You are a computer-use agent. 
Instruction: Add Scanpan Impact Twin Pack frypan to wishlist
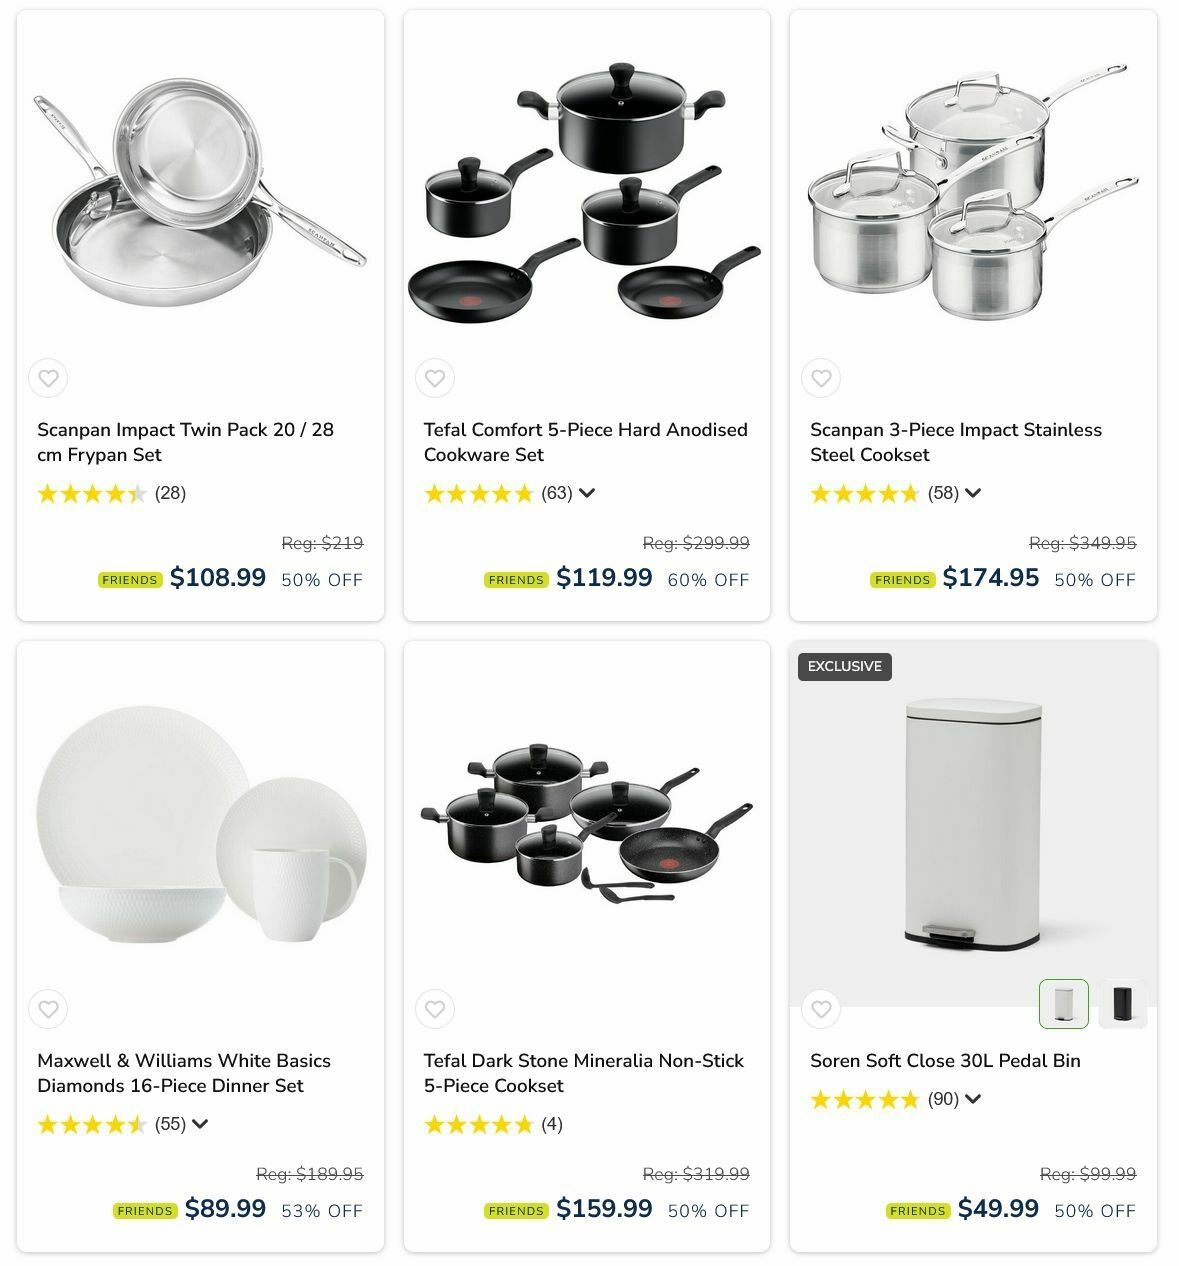[48, 378]
